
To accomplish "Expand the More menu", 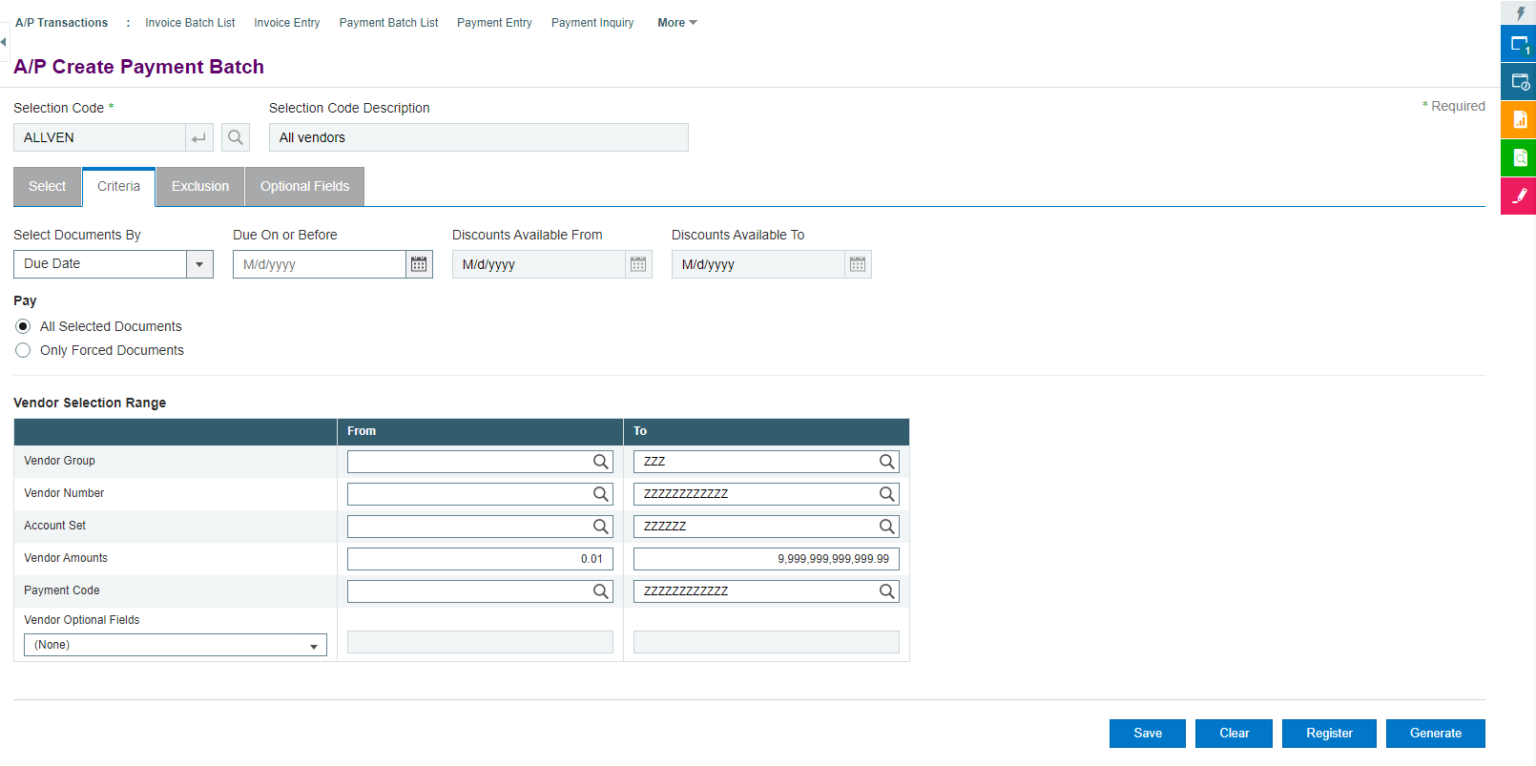I will 677,22.
